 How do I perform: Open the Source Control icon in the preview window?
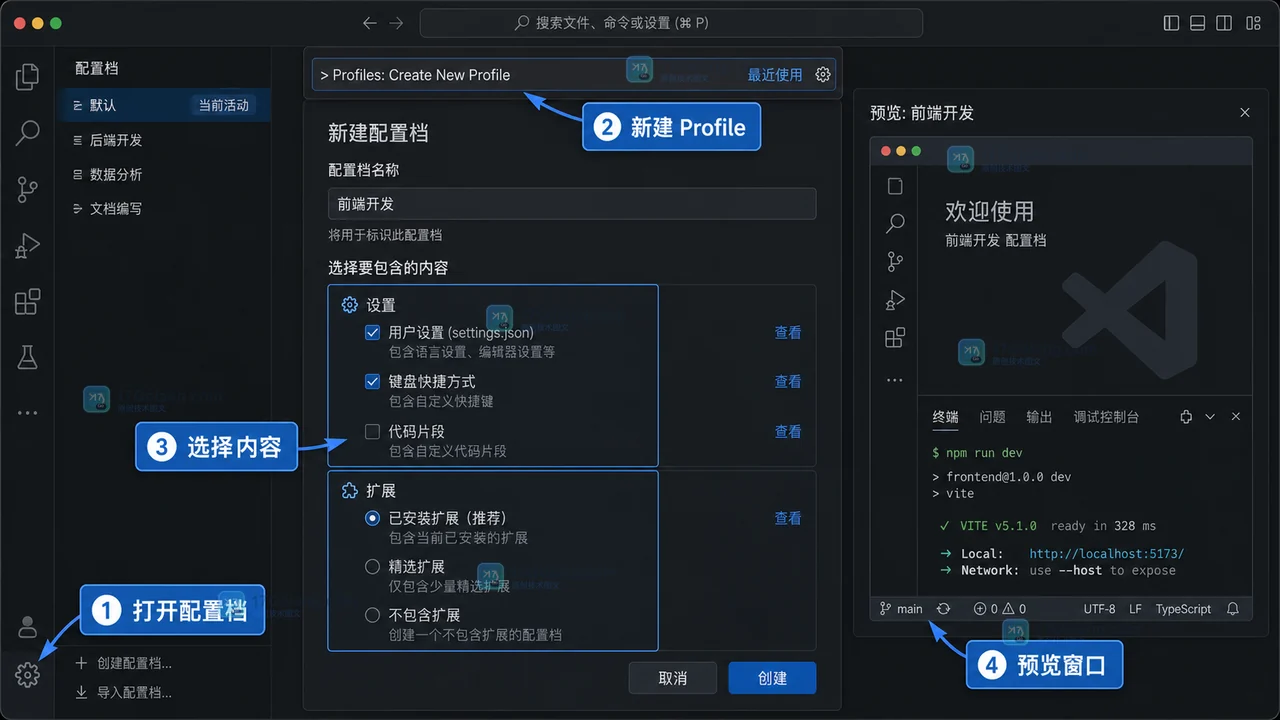[895, 262]
